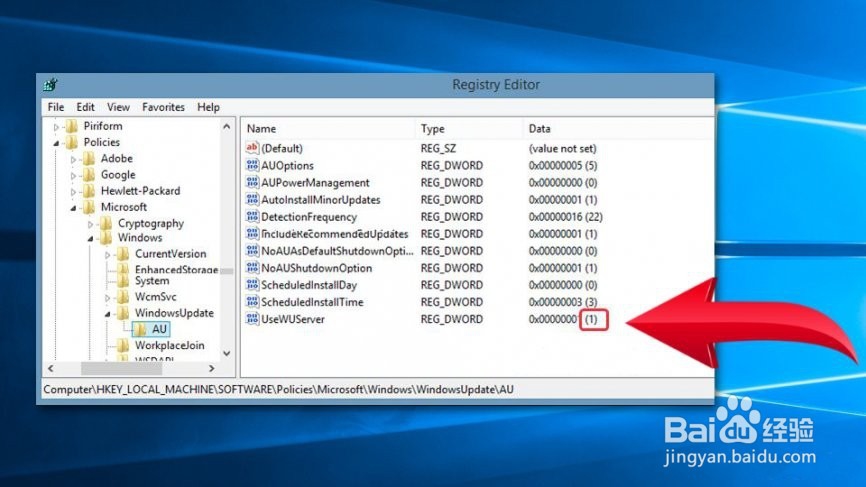Select the Piriform folder icon

pos(72,126)
